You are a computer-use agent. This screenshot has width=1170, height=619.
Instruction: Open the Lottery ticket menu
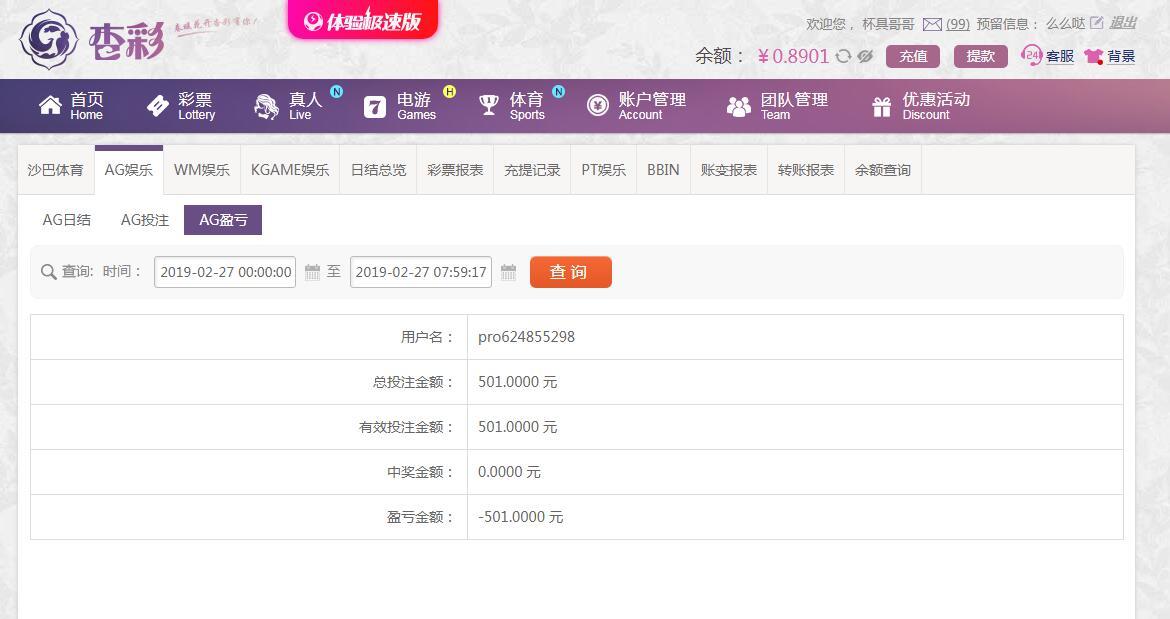click(157, 106)
